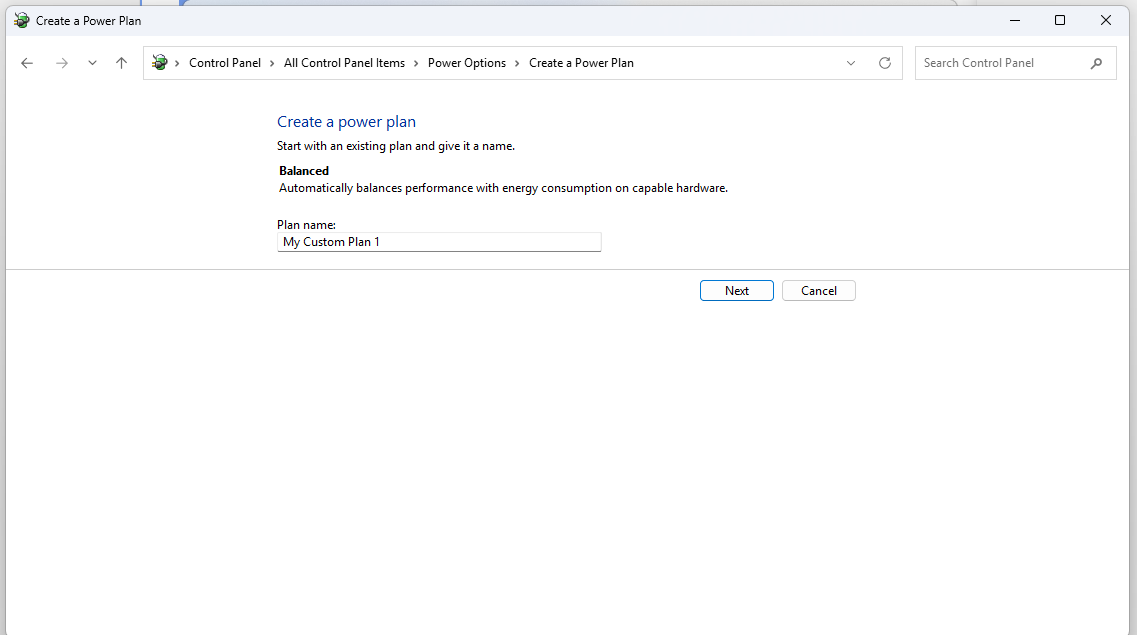Select Create a Power Plan breadcrumb
1137x635 pixels.
point(581,63)
